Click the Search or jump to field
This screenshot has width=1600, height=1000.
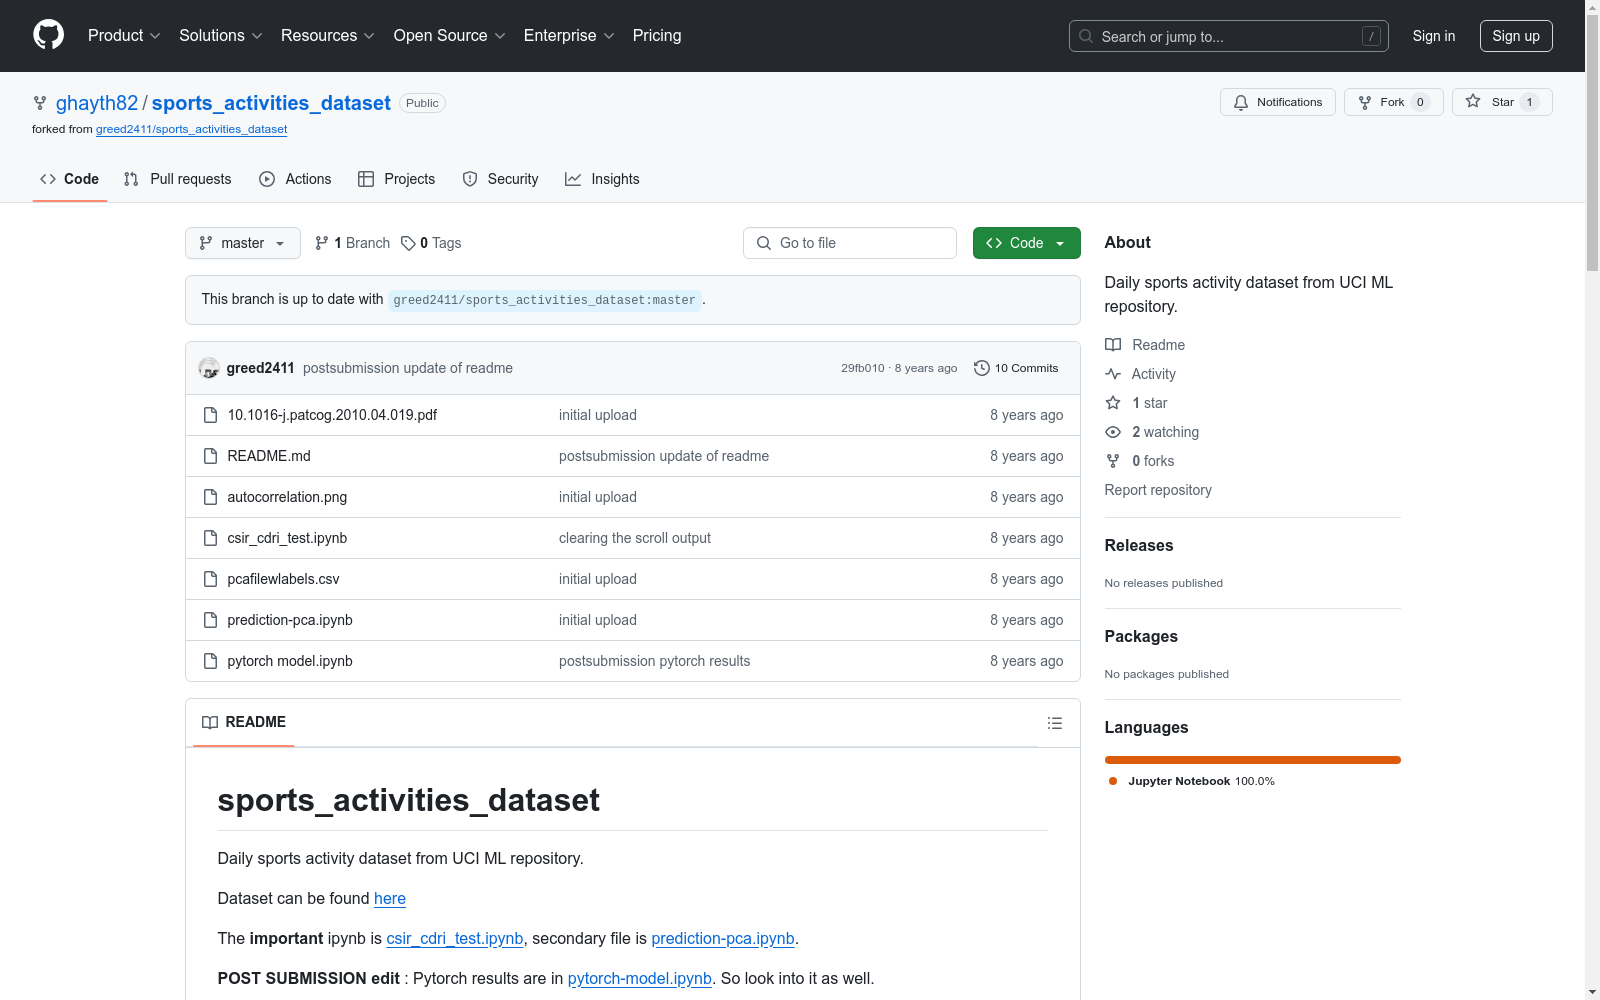[1229, 36]
